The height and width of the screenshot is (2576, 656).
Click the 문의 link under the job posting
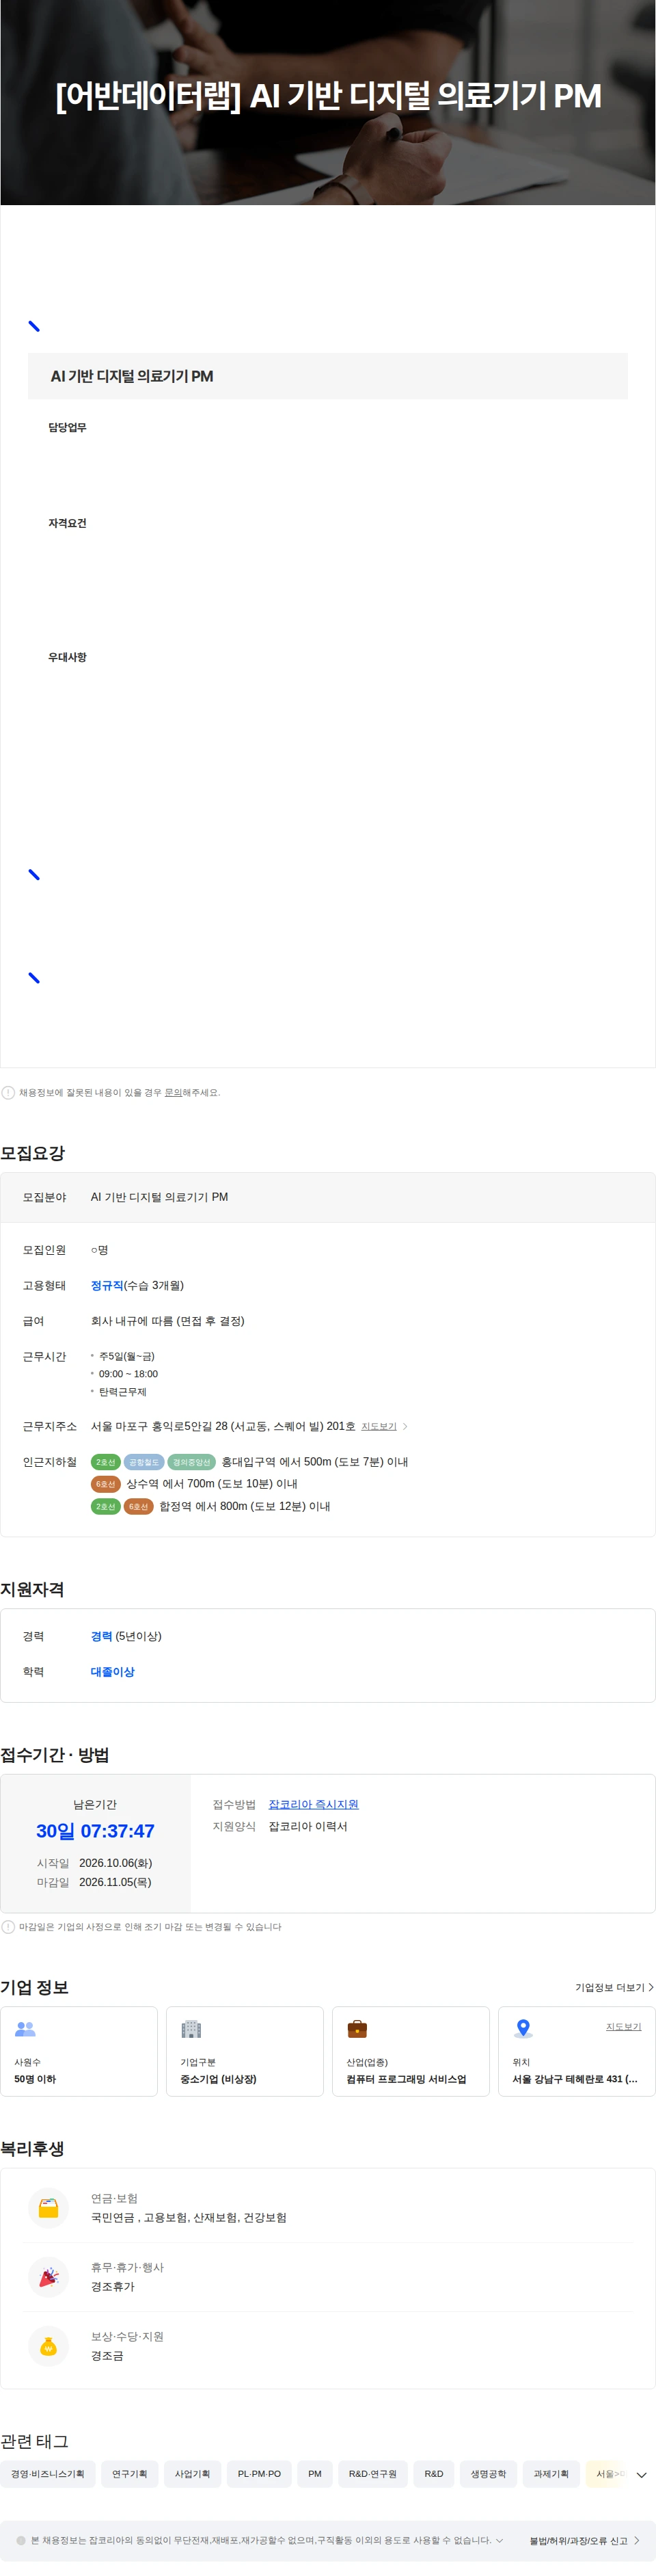pyautogui.click(x=173, y=1092)
